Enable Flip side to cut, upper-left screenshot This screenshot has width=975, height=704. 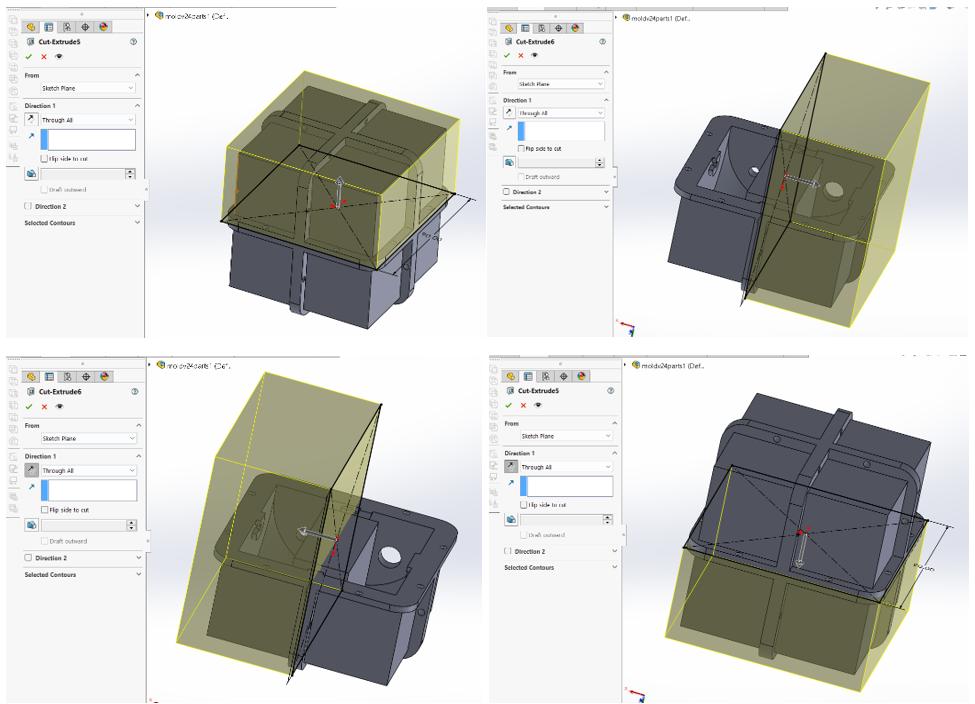tap(44, 159)
